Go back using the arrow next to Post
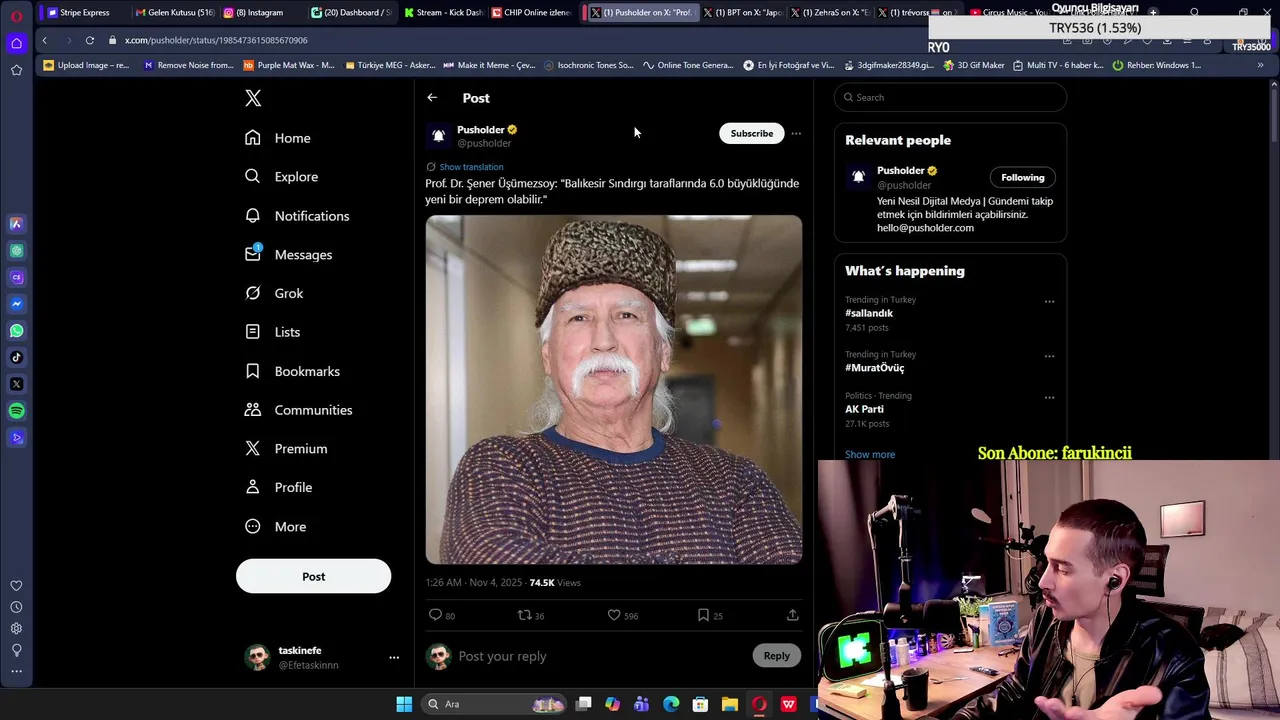Viewport: 1280px width, 720px height. click(432, 98)
